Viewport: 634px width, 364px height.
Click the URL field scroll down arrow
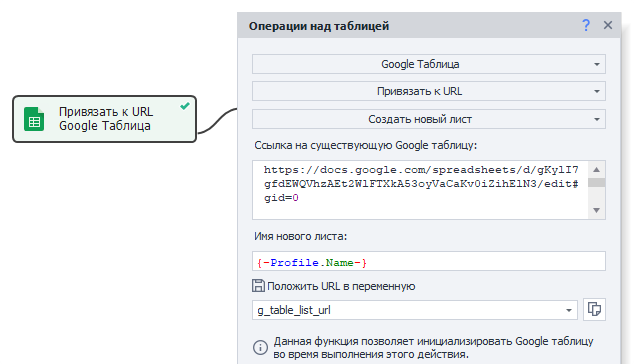pos(596,210)
